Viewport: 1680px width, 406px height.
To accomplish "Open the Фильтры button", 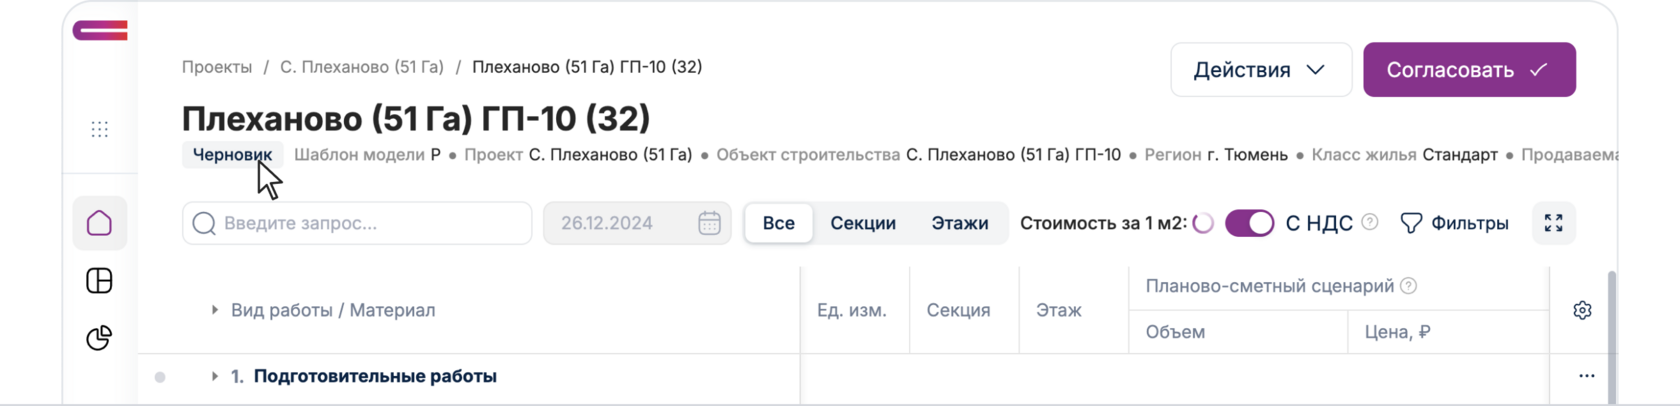I will [x=1454, y=223].
